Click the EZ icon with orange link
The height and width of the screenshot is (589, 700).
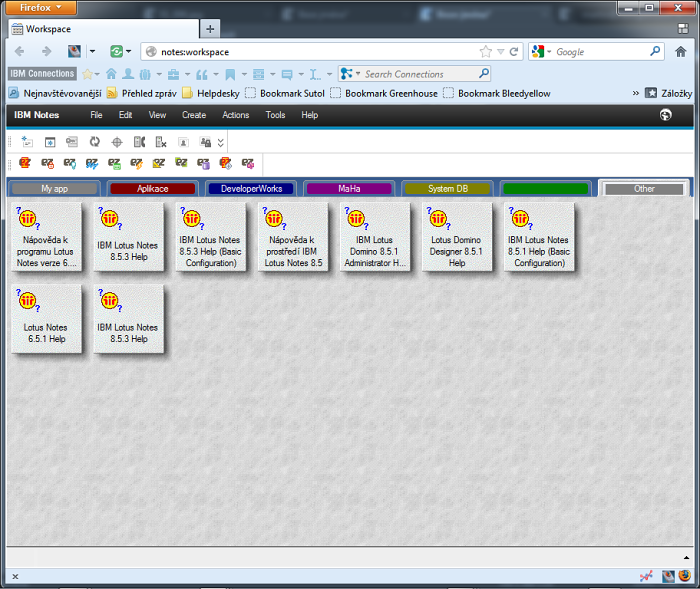tap(137, 163)
